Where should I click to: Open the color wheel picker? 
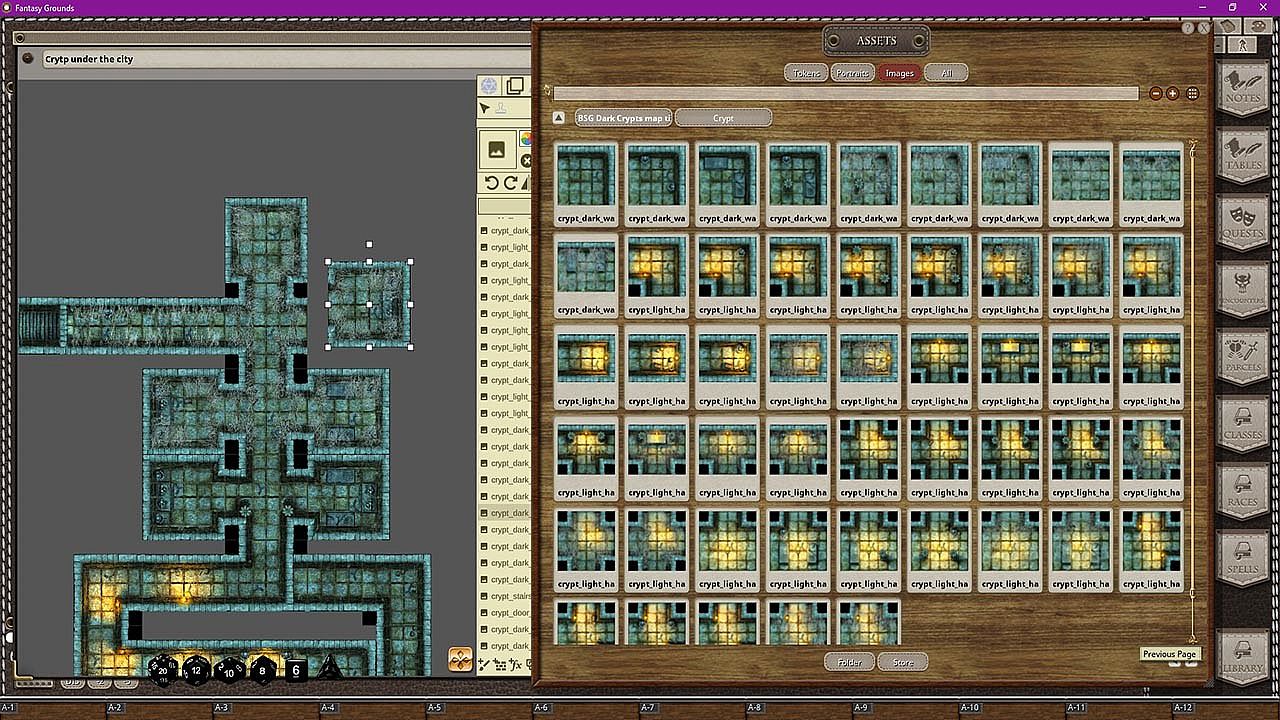point(525,139)
